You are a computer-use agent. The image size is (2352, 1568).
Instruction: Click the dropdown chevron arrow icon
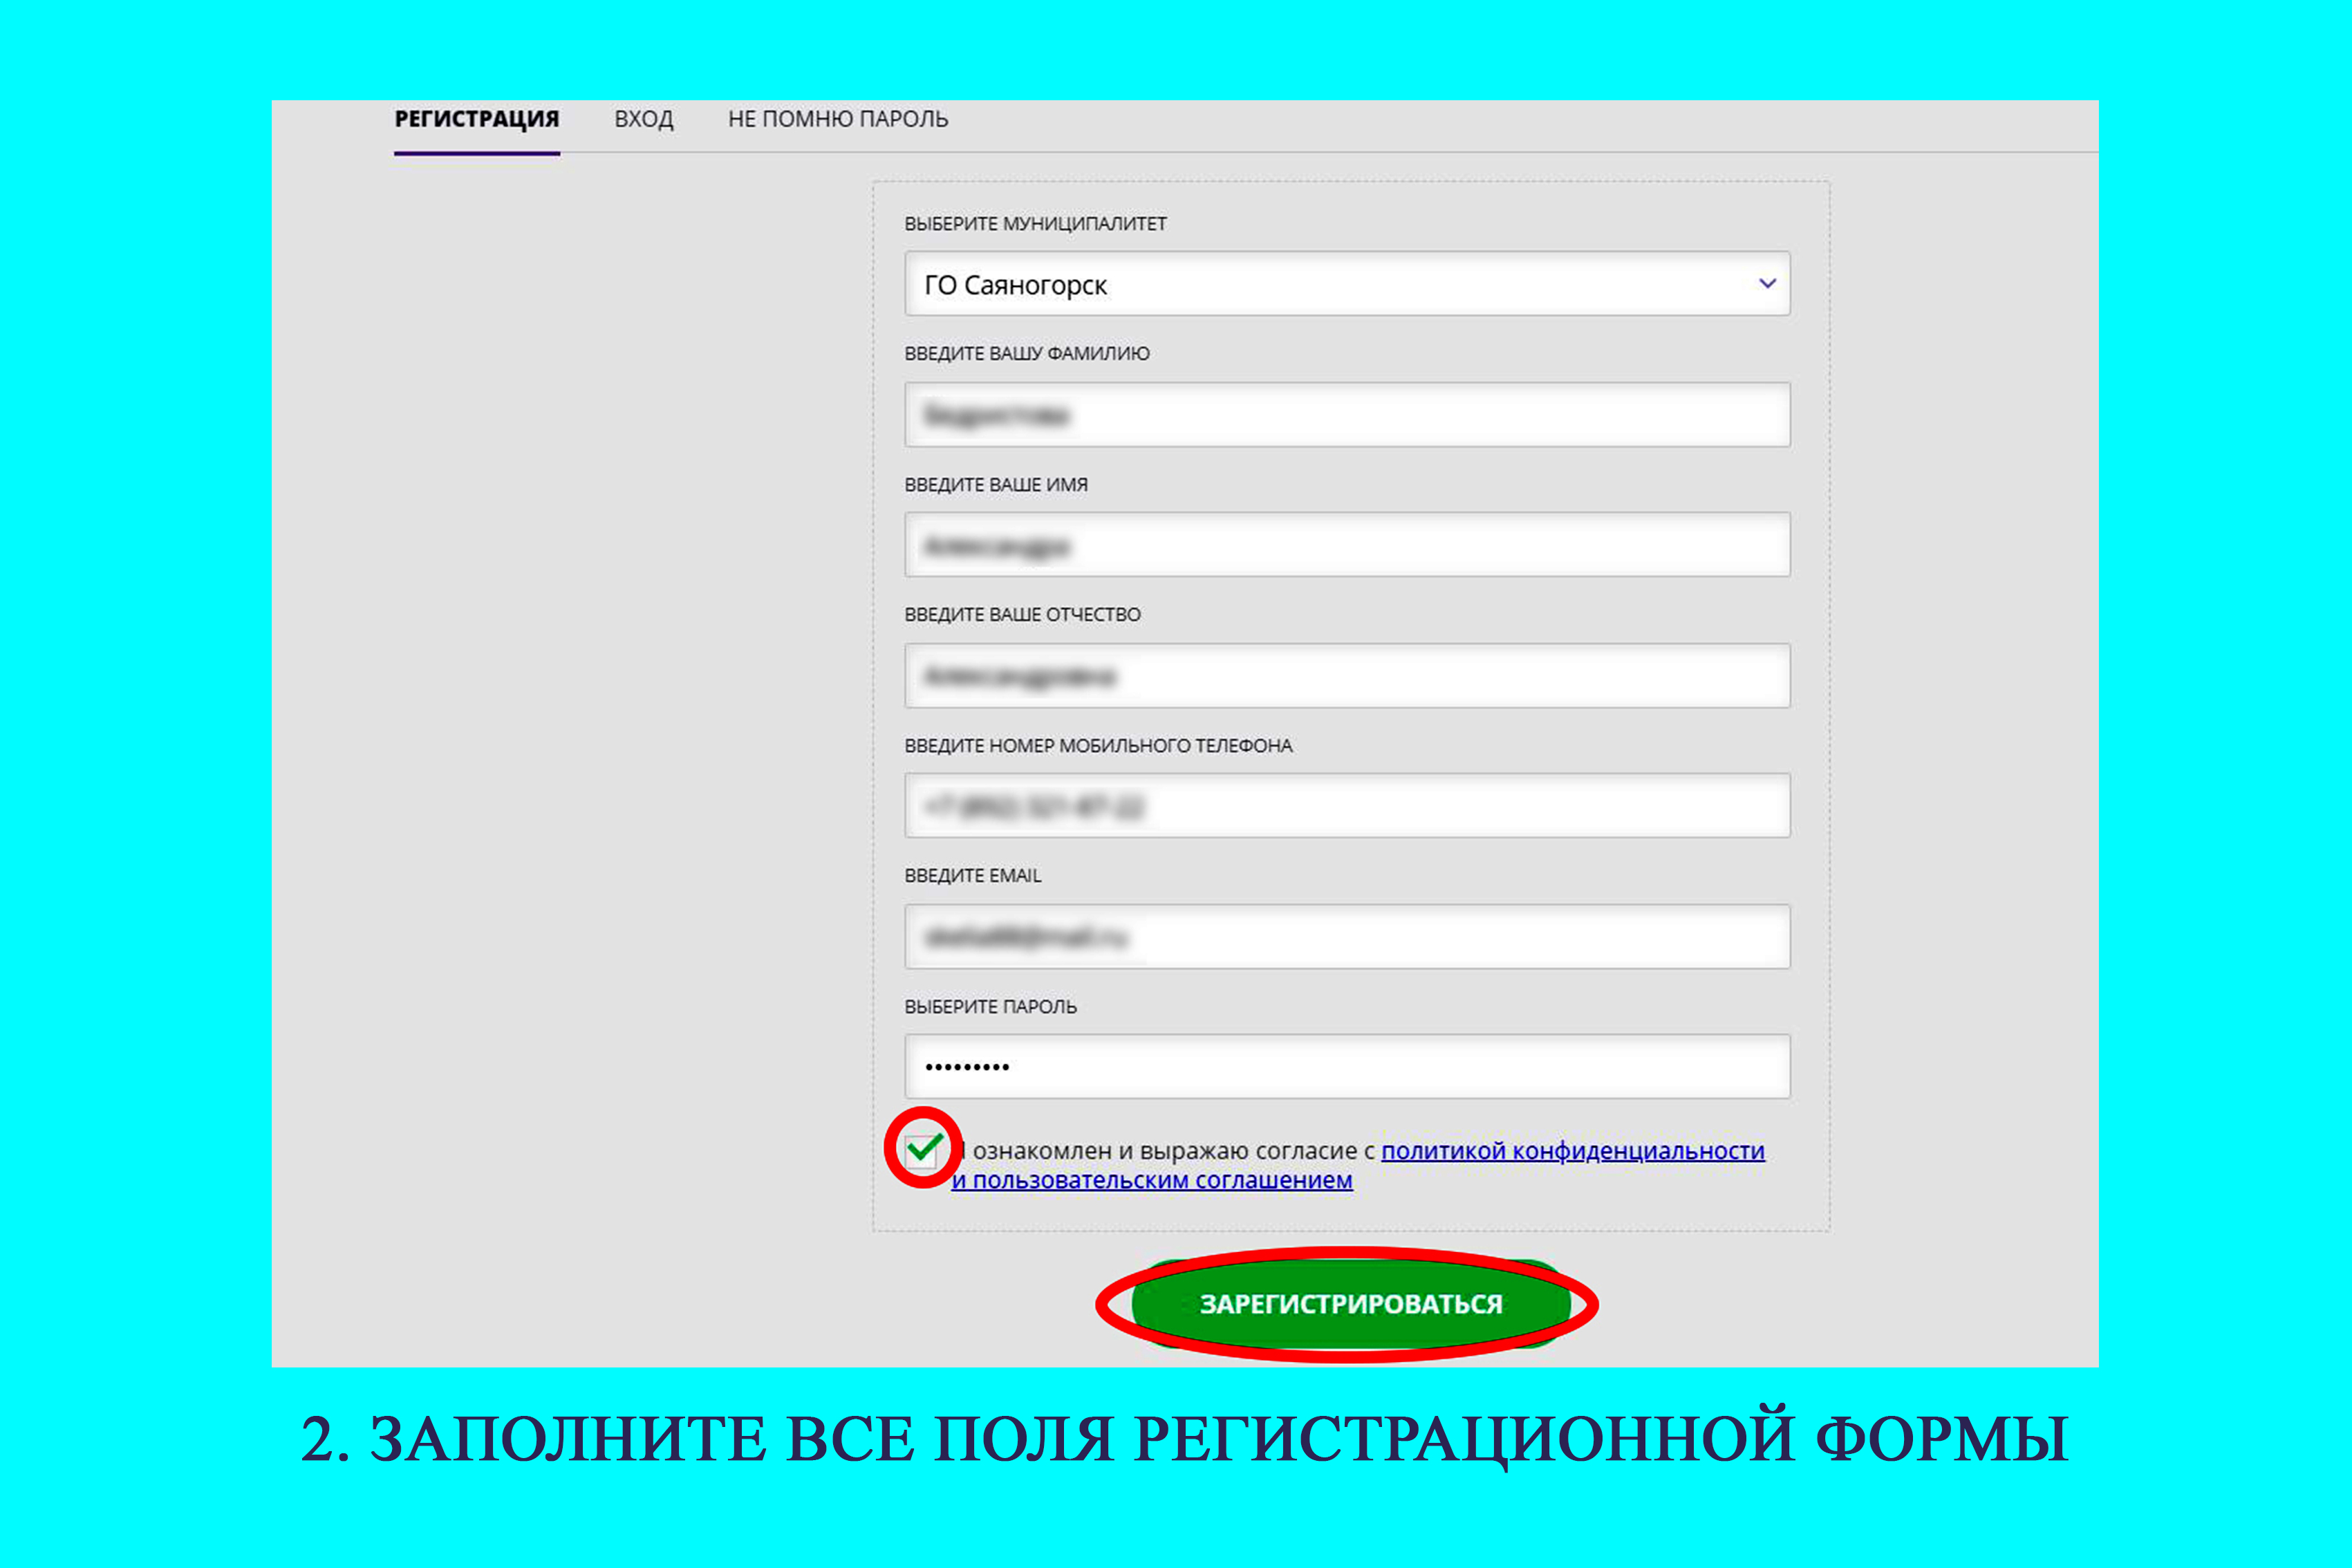coord(1767,284)
